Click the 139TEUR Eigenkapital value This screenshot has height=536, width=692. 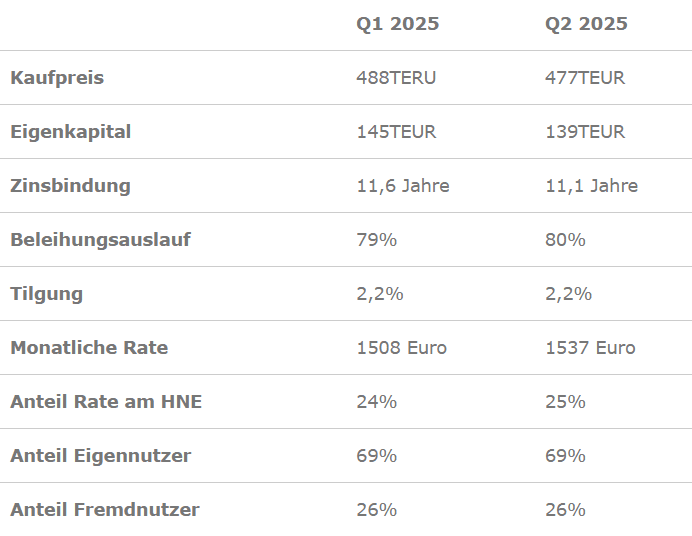(585, 132)
